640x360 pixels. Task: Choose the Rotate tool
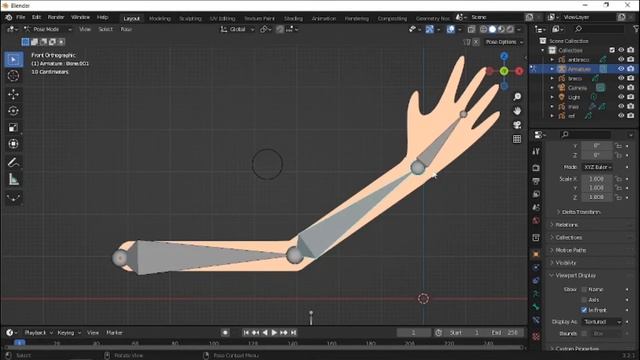pyautogui.click(x=13, y=111)
